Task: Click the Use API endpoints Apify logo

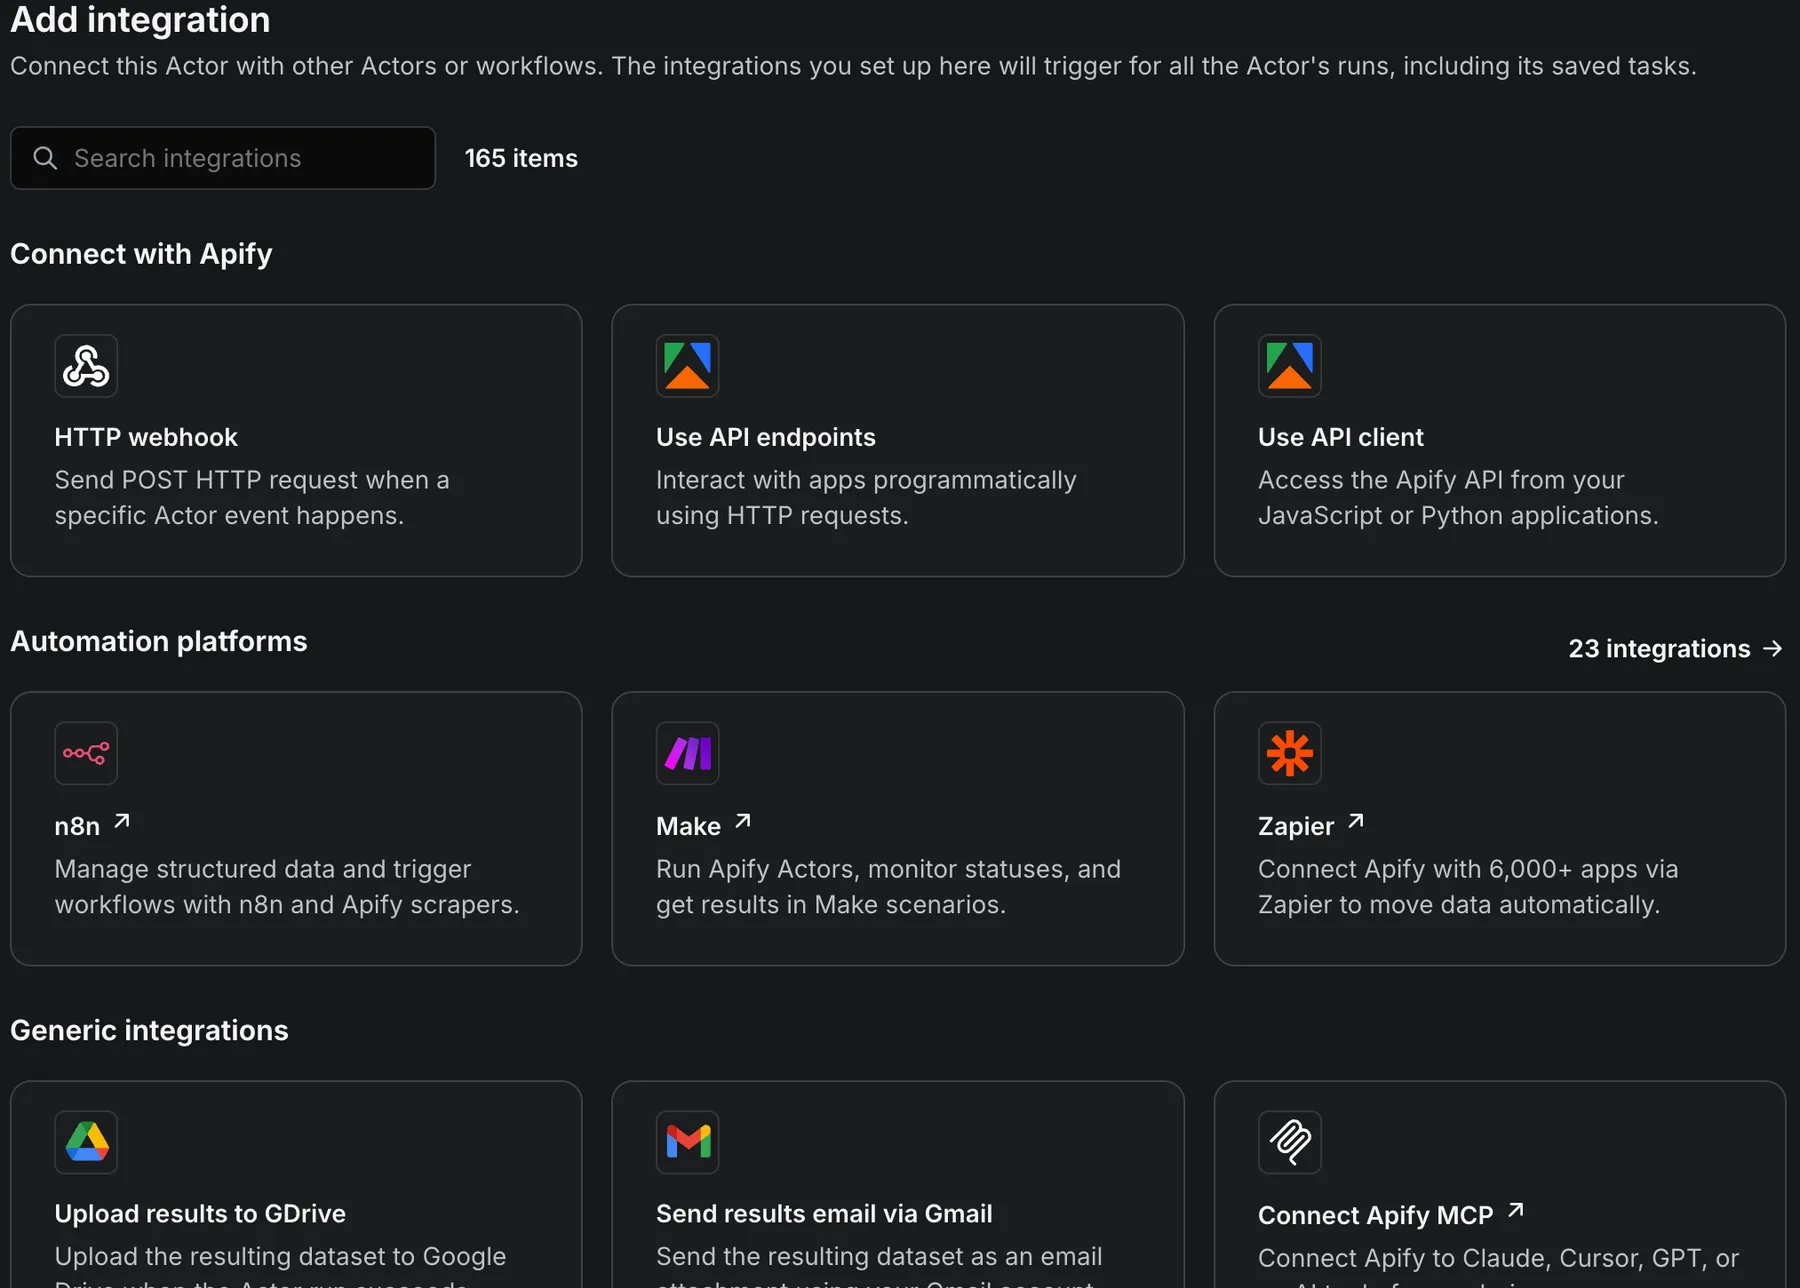Action: (x=688, y=366)
